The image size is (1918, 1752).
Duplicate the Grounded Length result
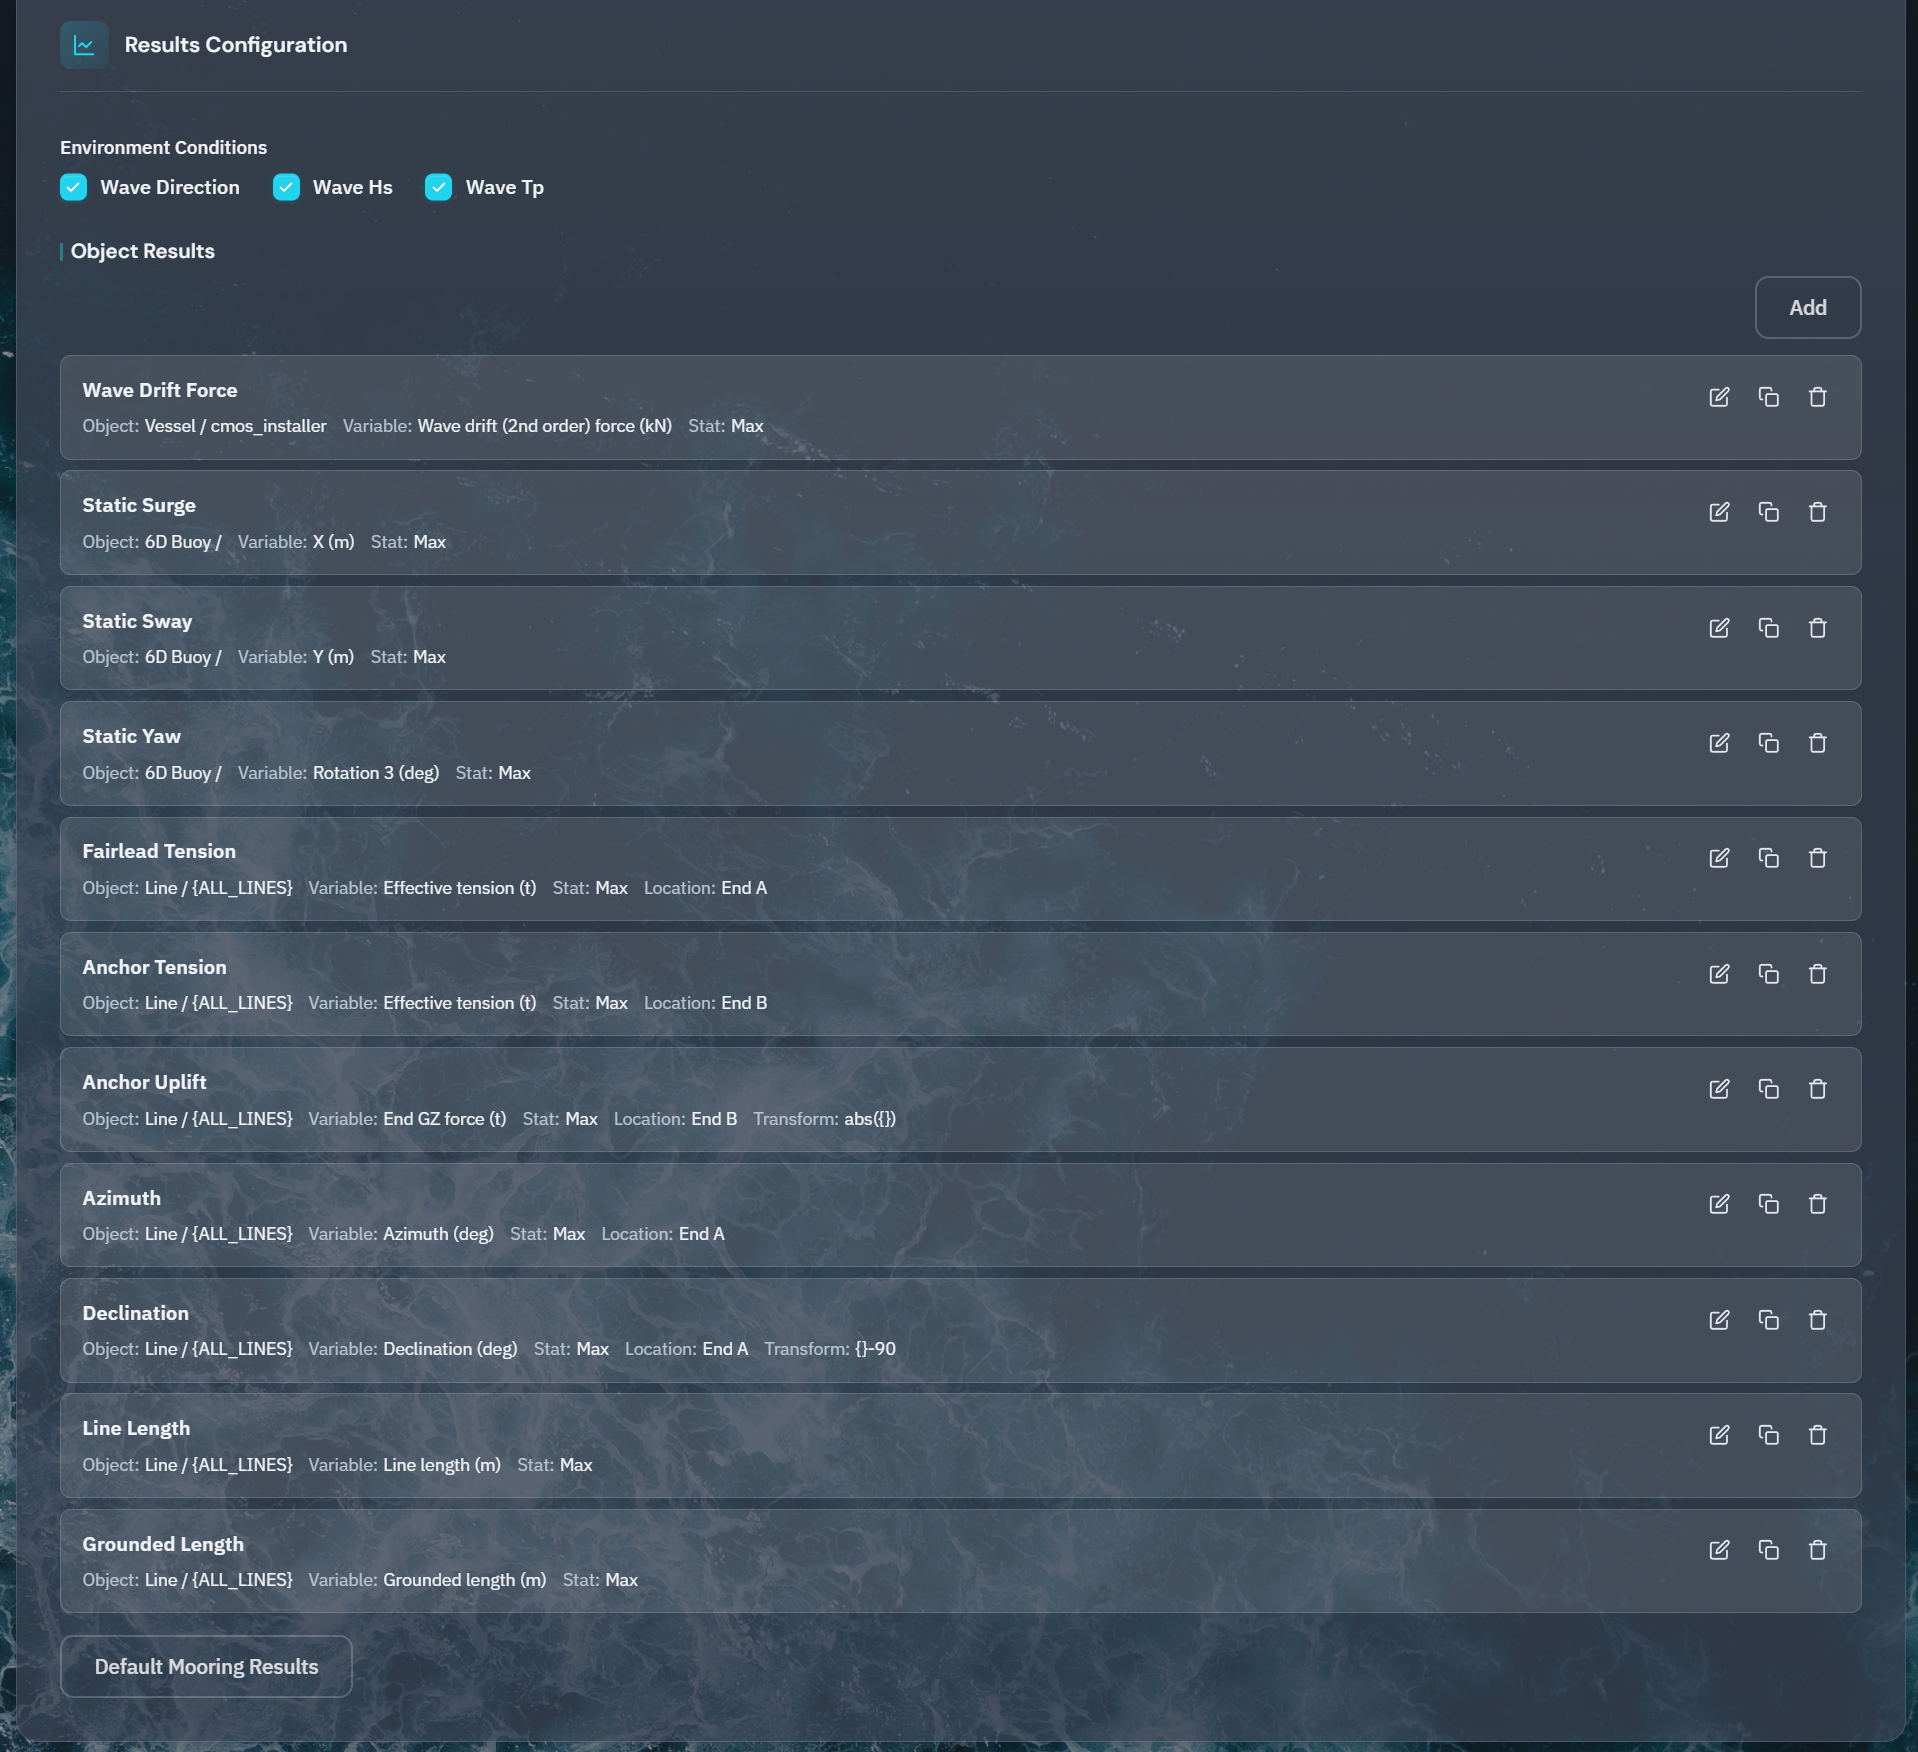coord(1768,1550)
